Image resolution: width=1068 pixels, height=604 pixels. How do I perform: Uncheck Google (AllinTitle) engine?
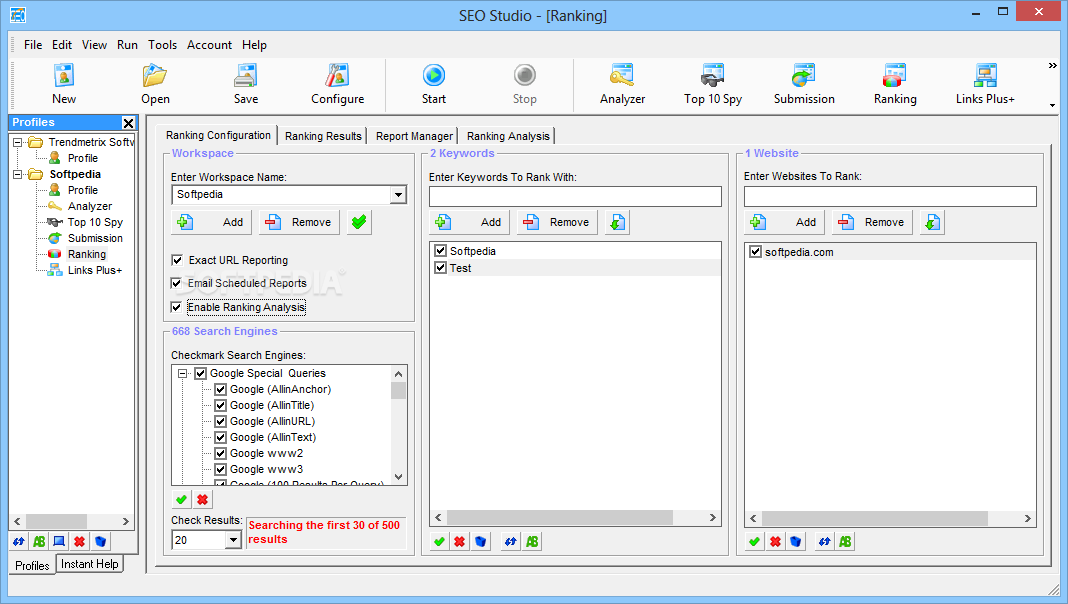coord(221,405)
